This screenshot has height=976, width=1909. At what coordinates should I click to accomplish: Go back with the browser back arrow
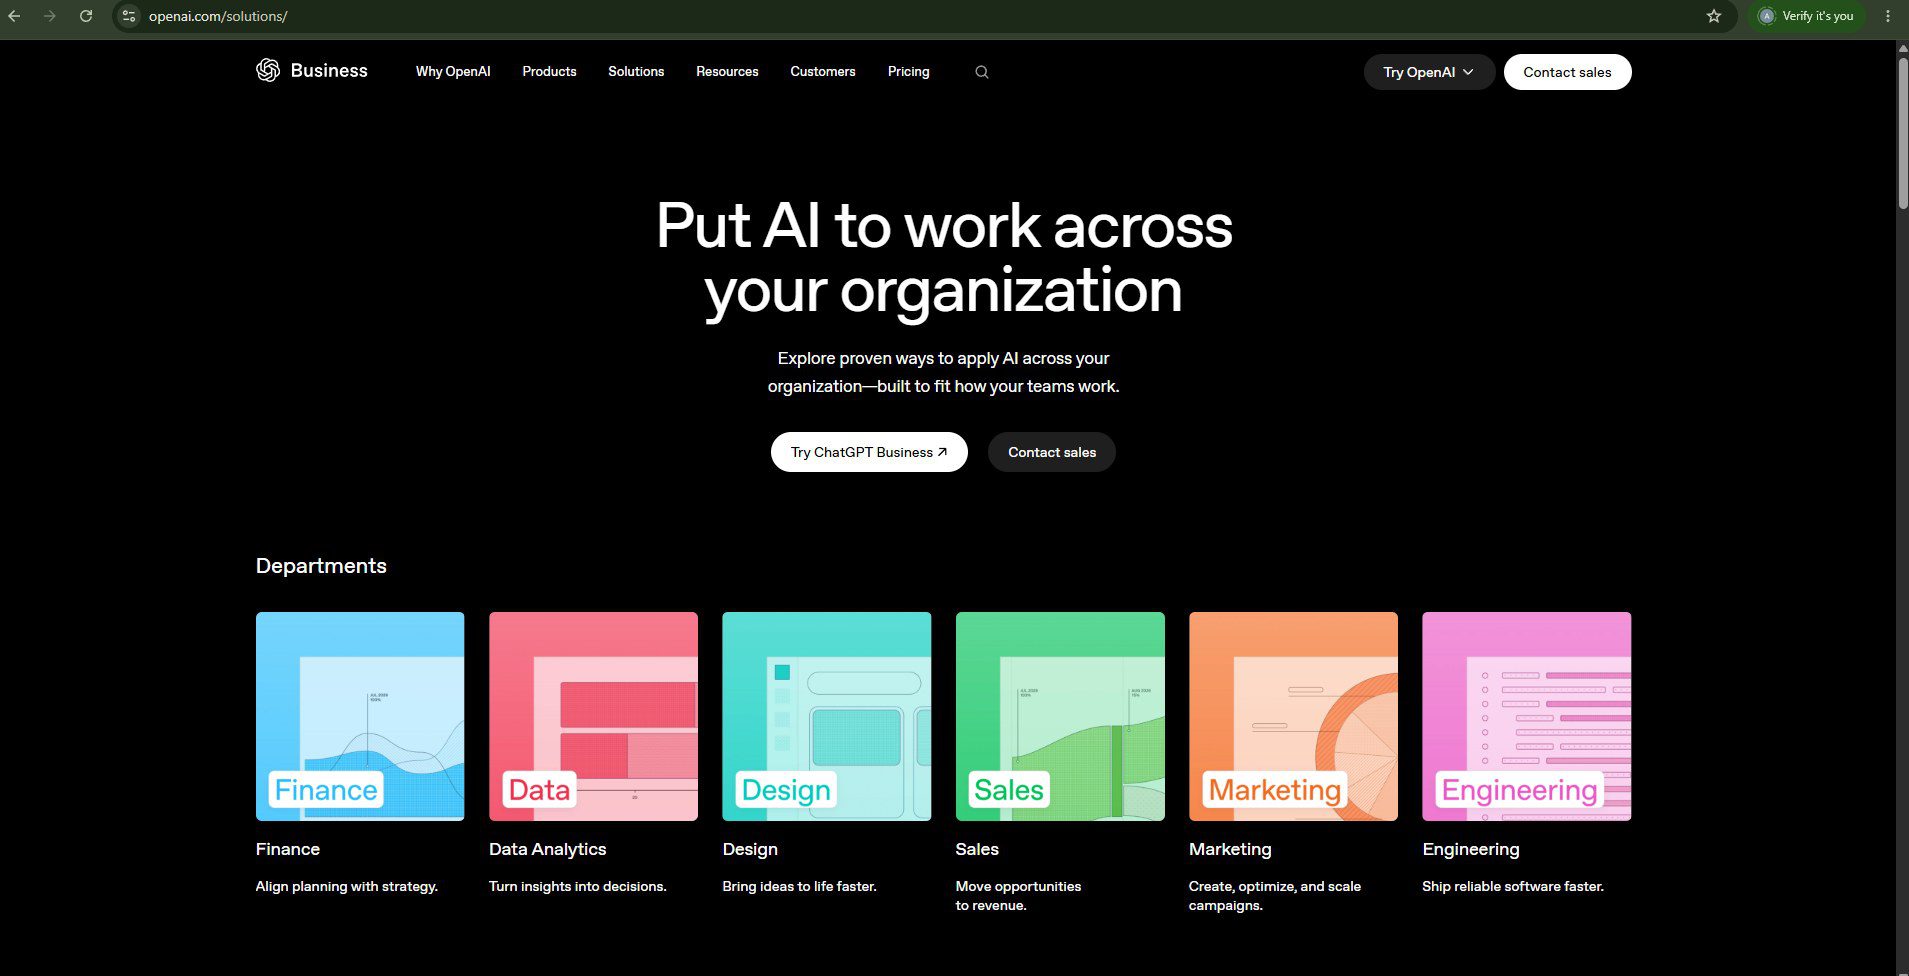pos(14,16)
